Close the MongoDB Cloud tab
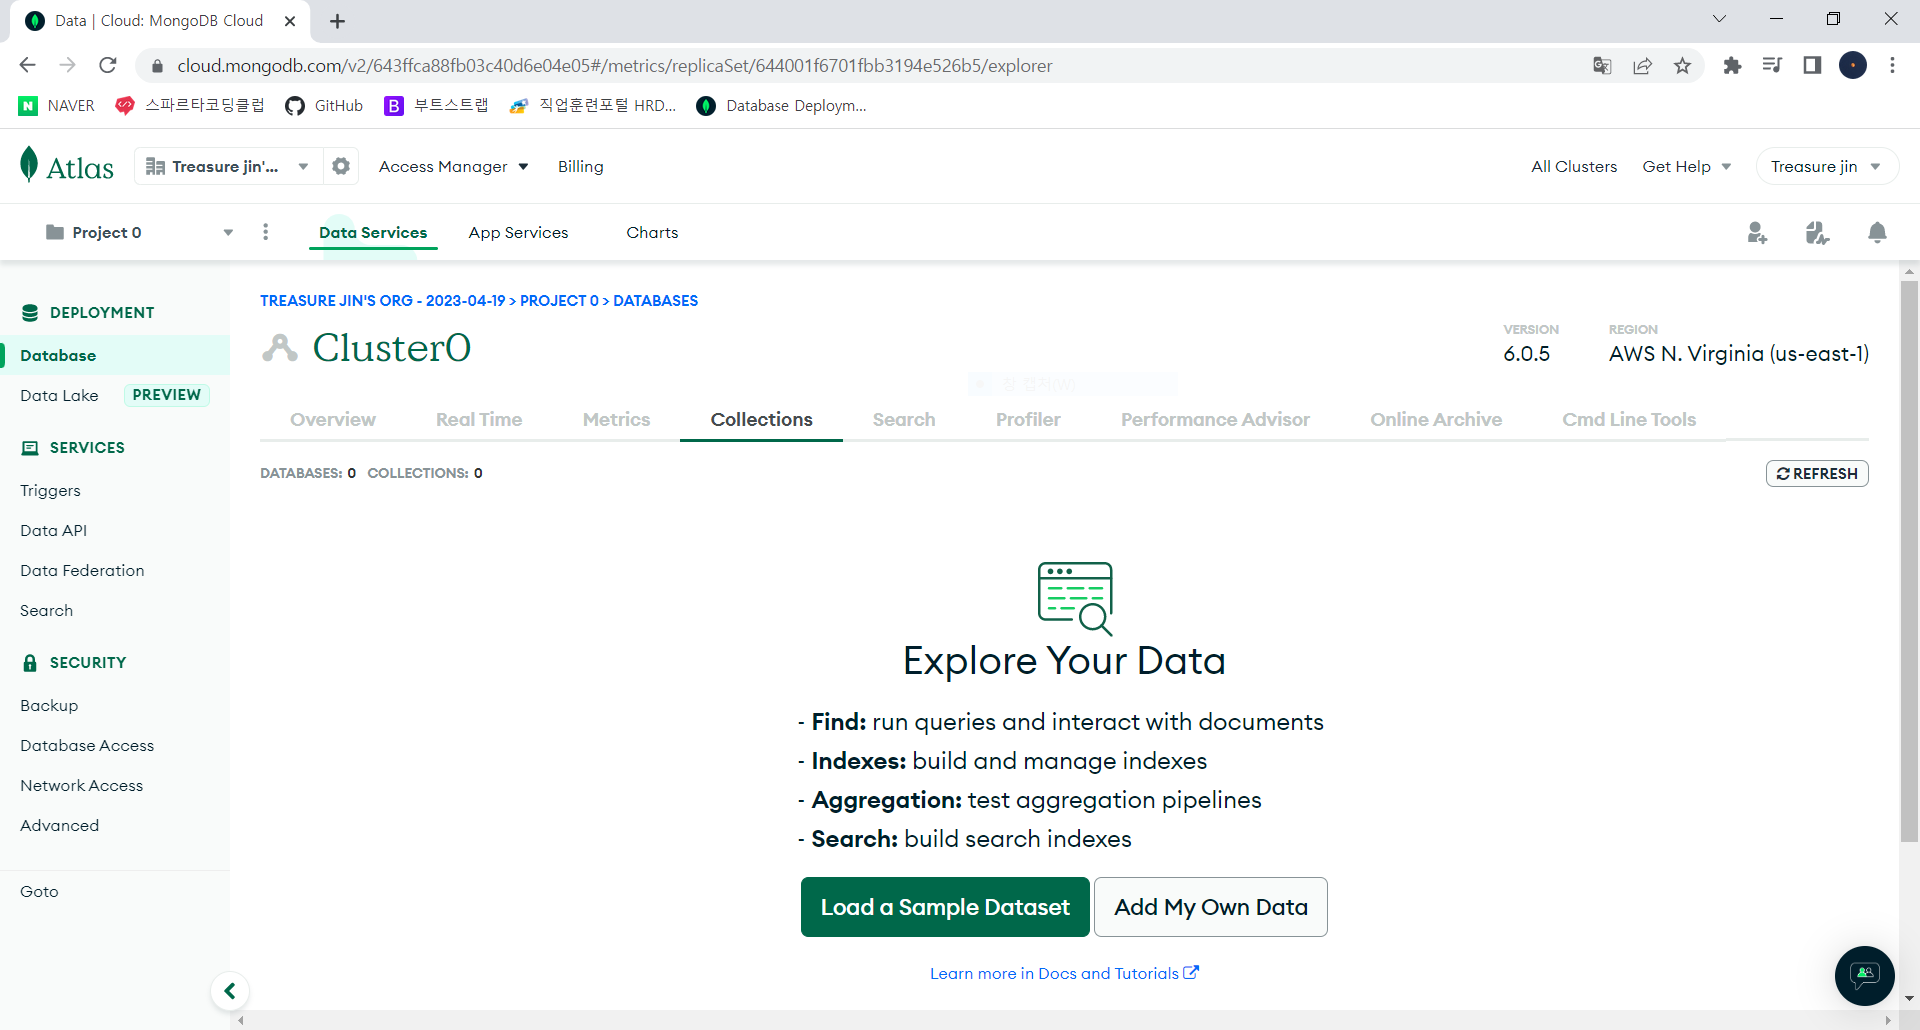Screen dimensions: 1920x1030 tap(290, 21)
